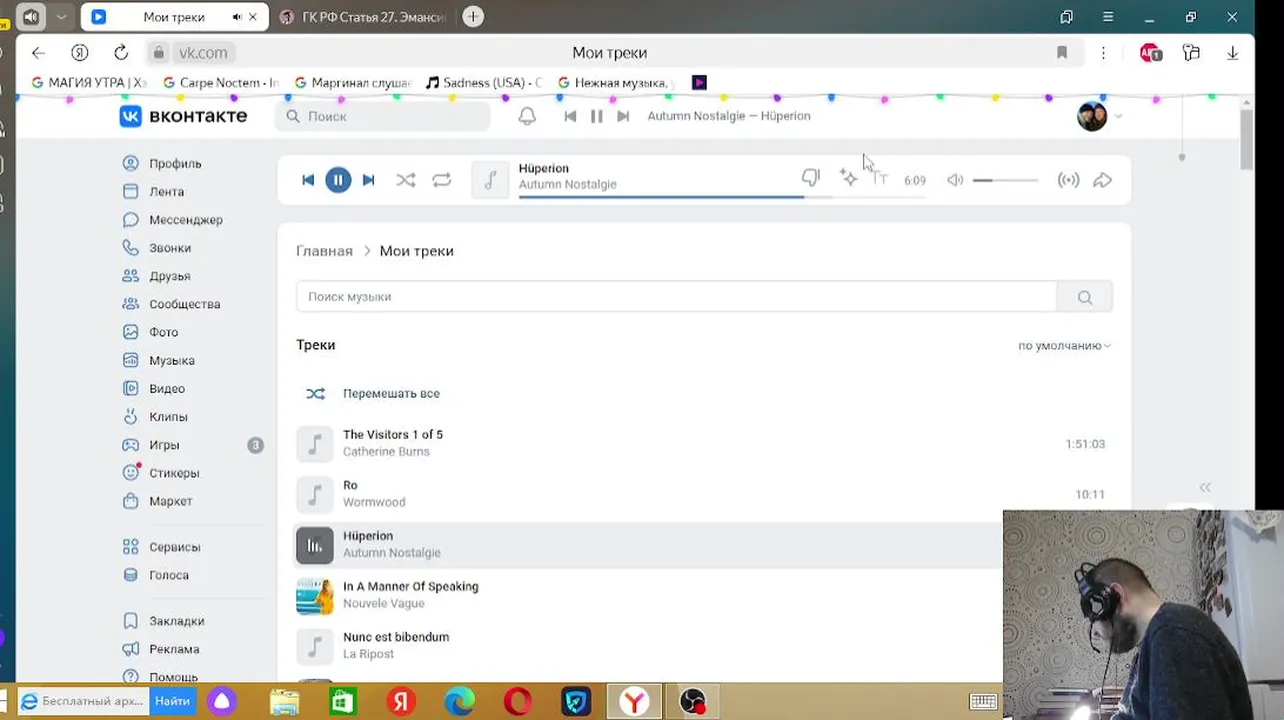Switch to ГК РФ Статья 27 tab
This screenshot has height=720, width=1284.
(x=363, y=17)
